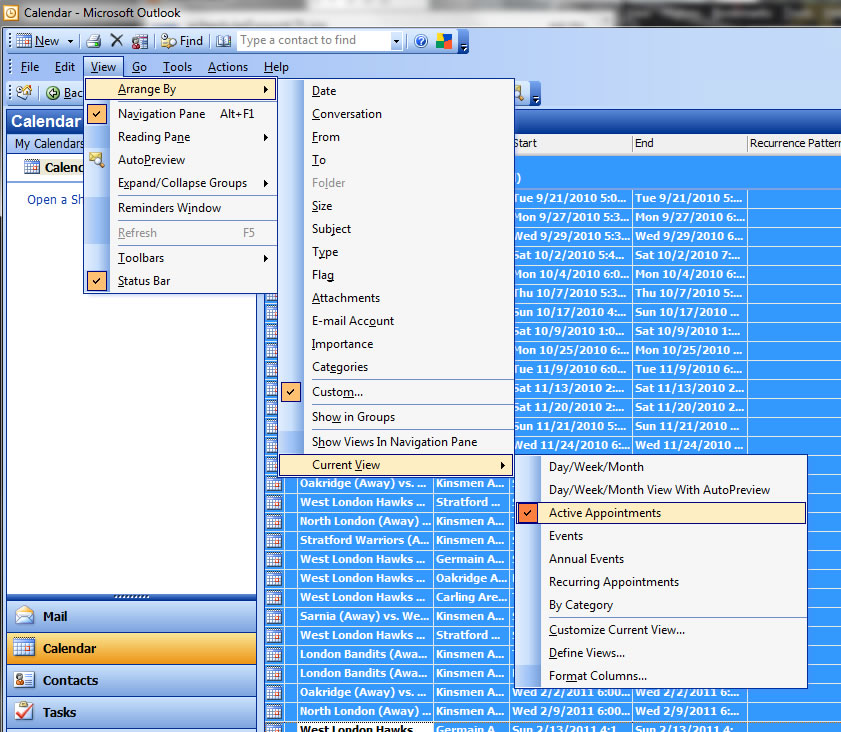Open Find with the toolbar Find button
This screenshot has width=841, height=732.
point(182,41)
